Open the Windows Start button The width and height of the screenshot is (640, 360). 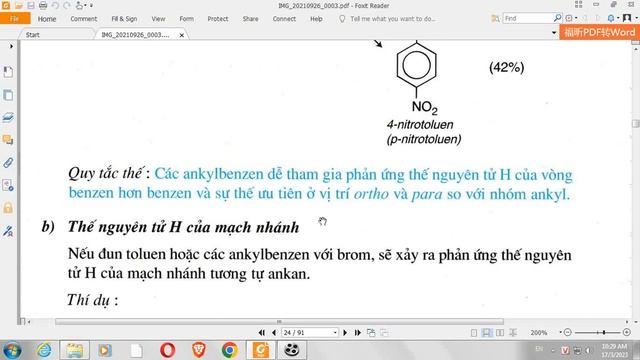(12, 350)
